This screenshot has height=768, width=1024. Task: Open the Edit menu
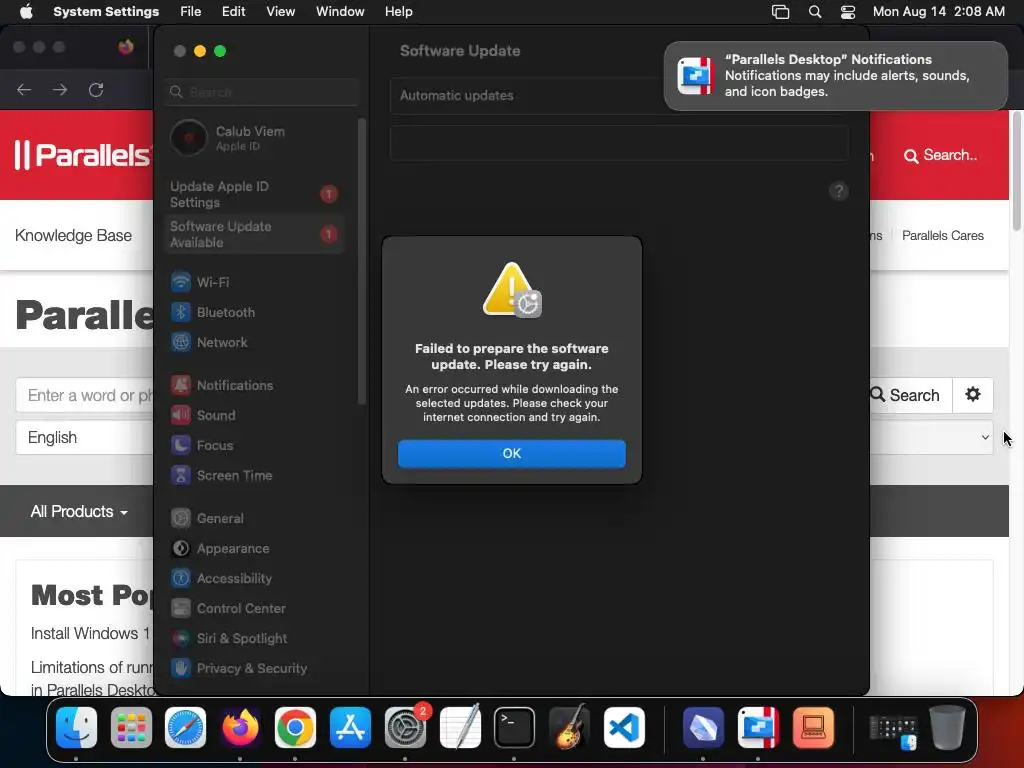(x=233, y=12)
